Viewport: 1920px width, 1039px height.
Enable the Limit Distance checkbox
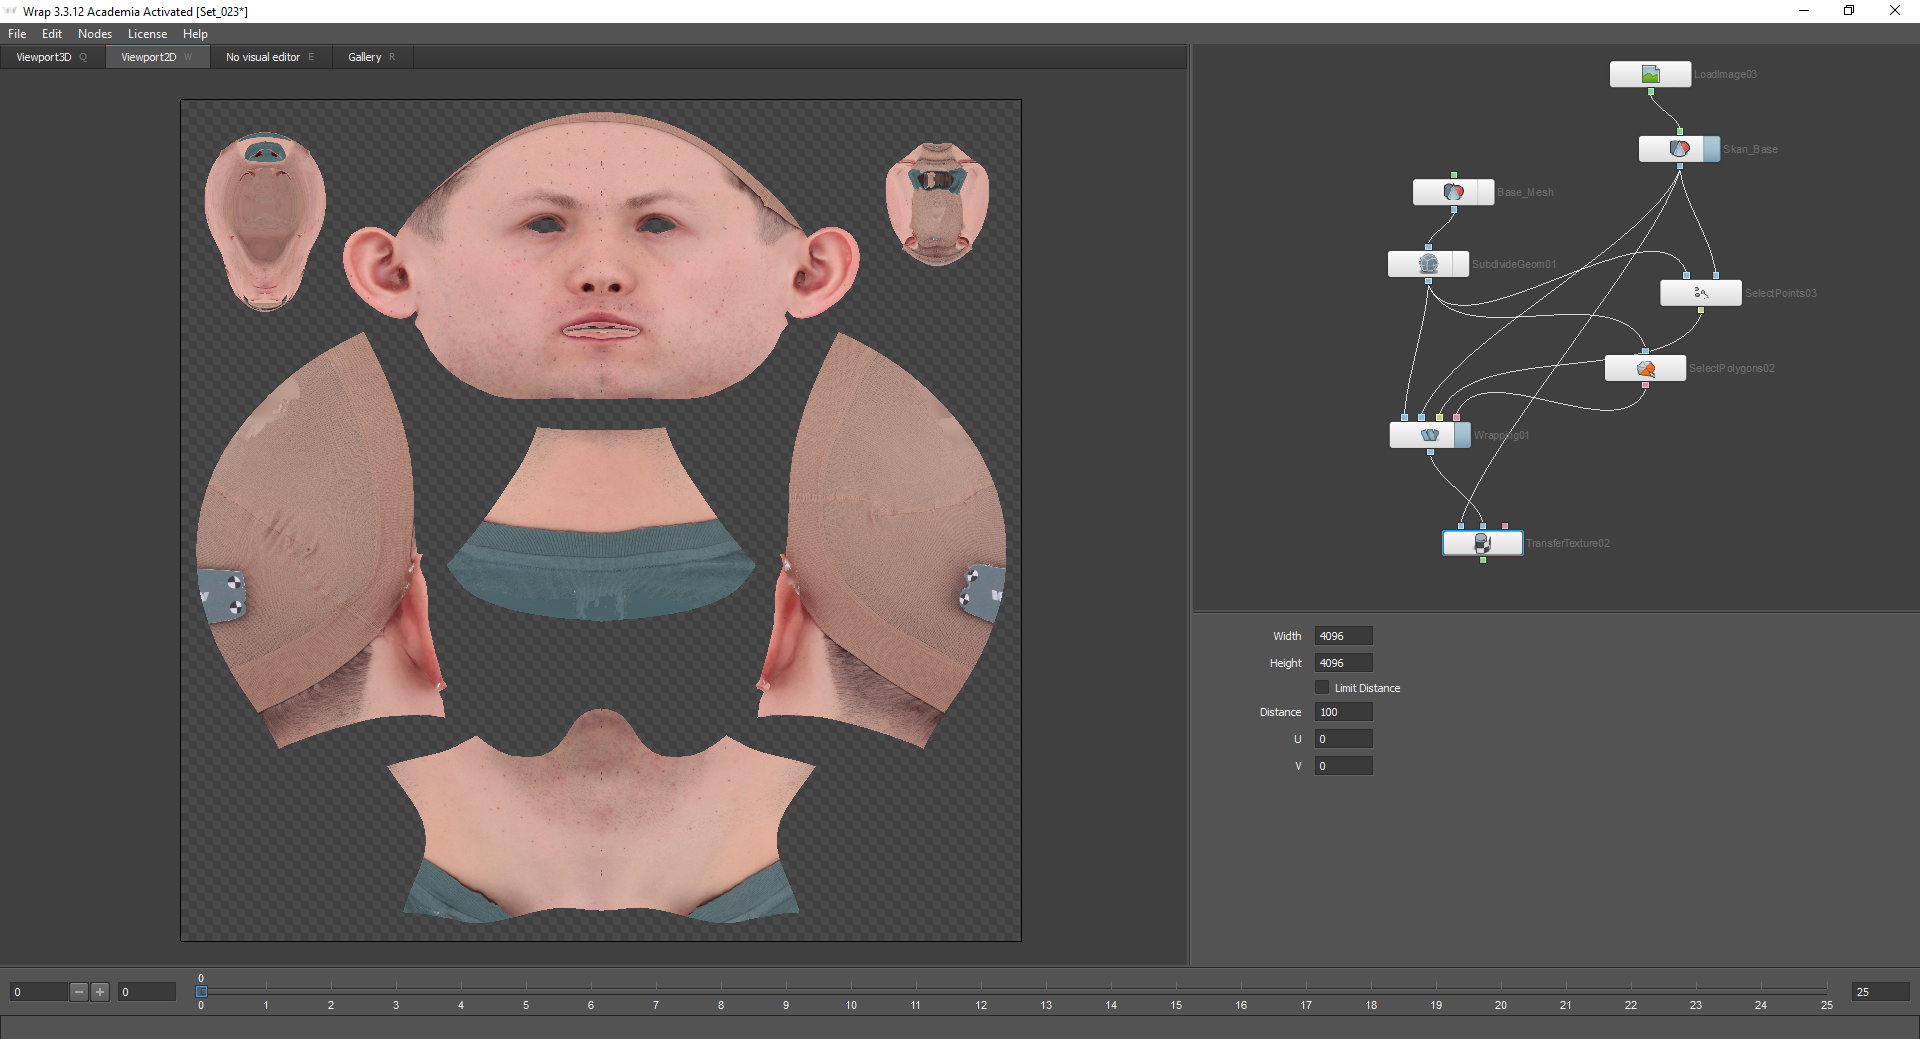click(x=1322, y=687)
